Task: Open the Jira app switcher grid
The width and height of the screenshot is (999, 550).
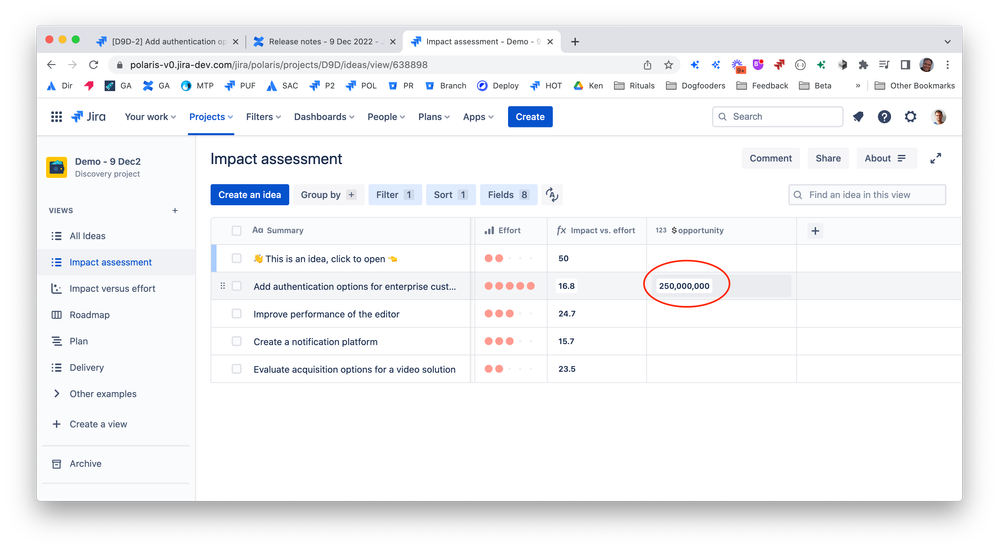Action: coord(56,117)
